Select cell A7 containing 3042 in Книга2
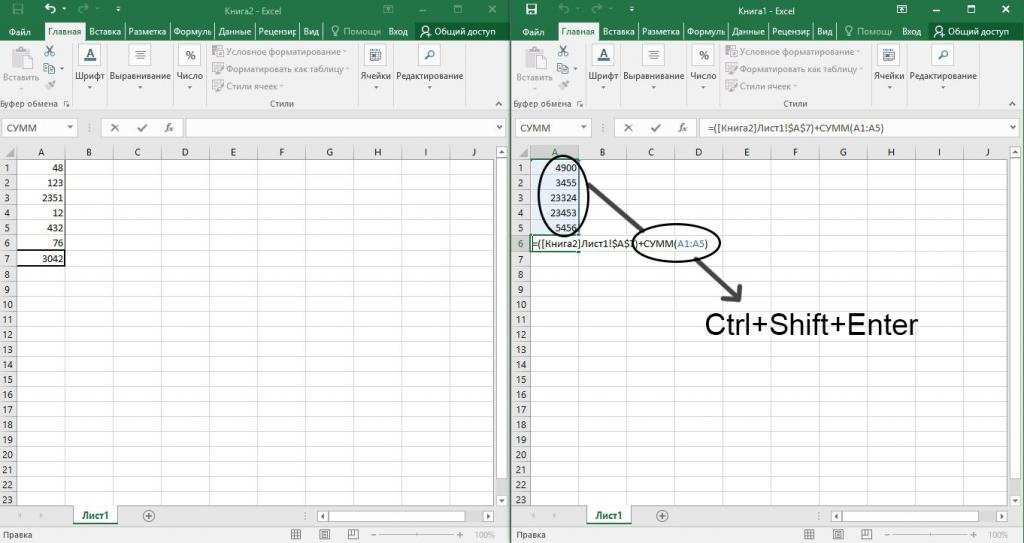1024x543 pixels. (43, 259)
